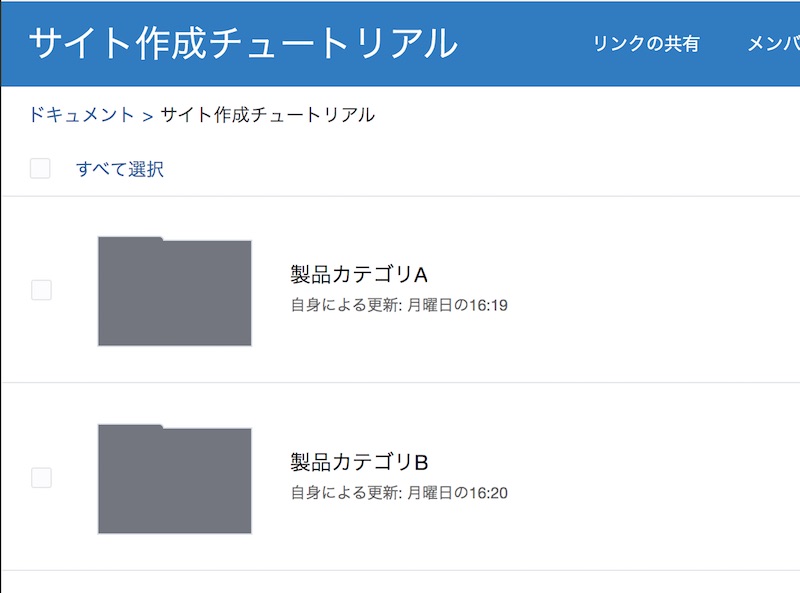Tick the select-all checkbox
Viewport: 800px width, 593px height.
coord(40,168)
